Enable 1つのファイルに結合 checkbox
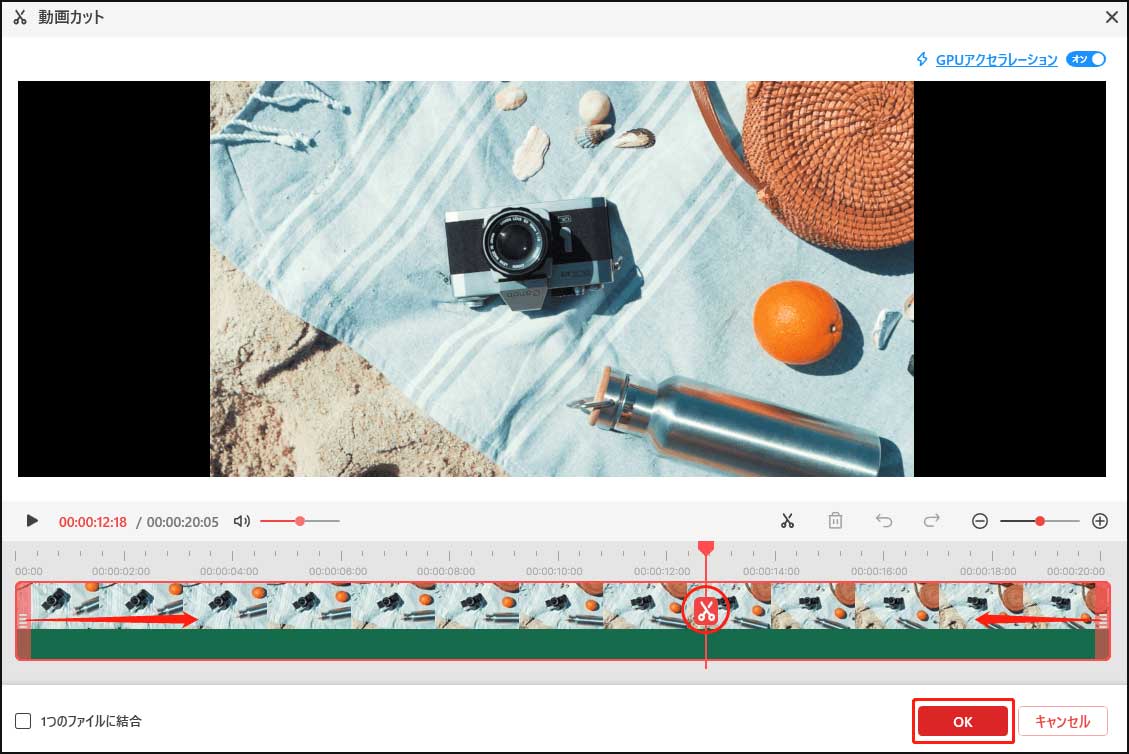The width and height of the screenshot is (1129, 754). click(23, 721)
